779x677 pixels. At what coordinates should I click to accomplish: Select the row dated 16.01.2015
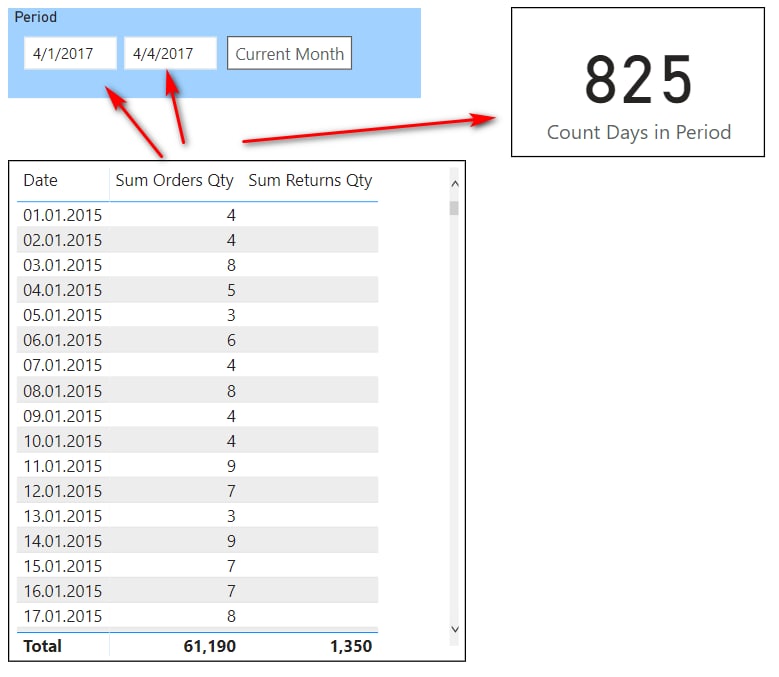[198, 591]
